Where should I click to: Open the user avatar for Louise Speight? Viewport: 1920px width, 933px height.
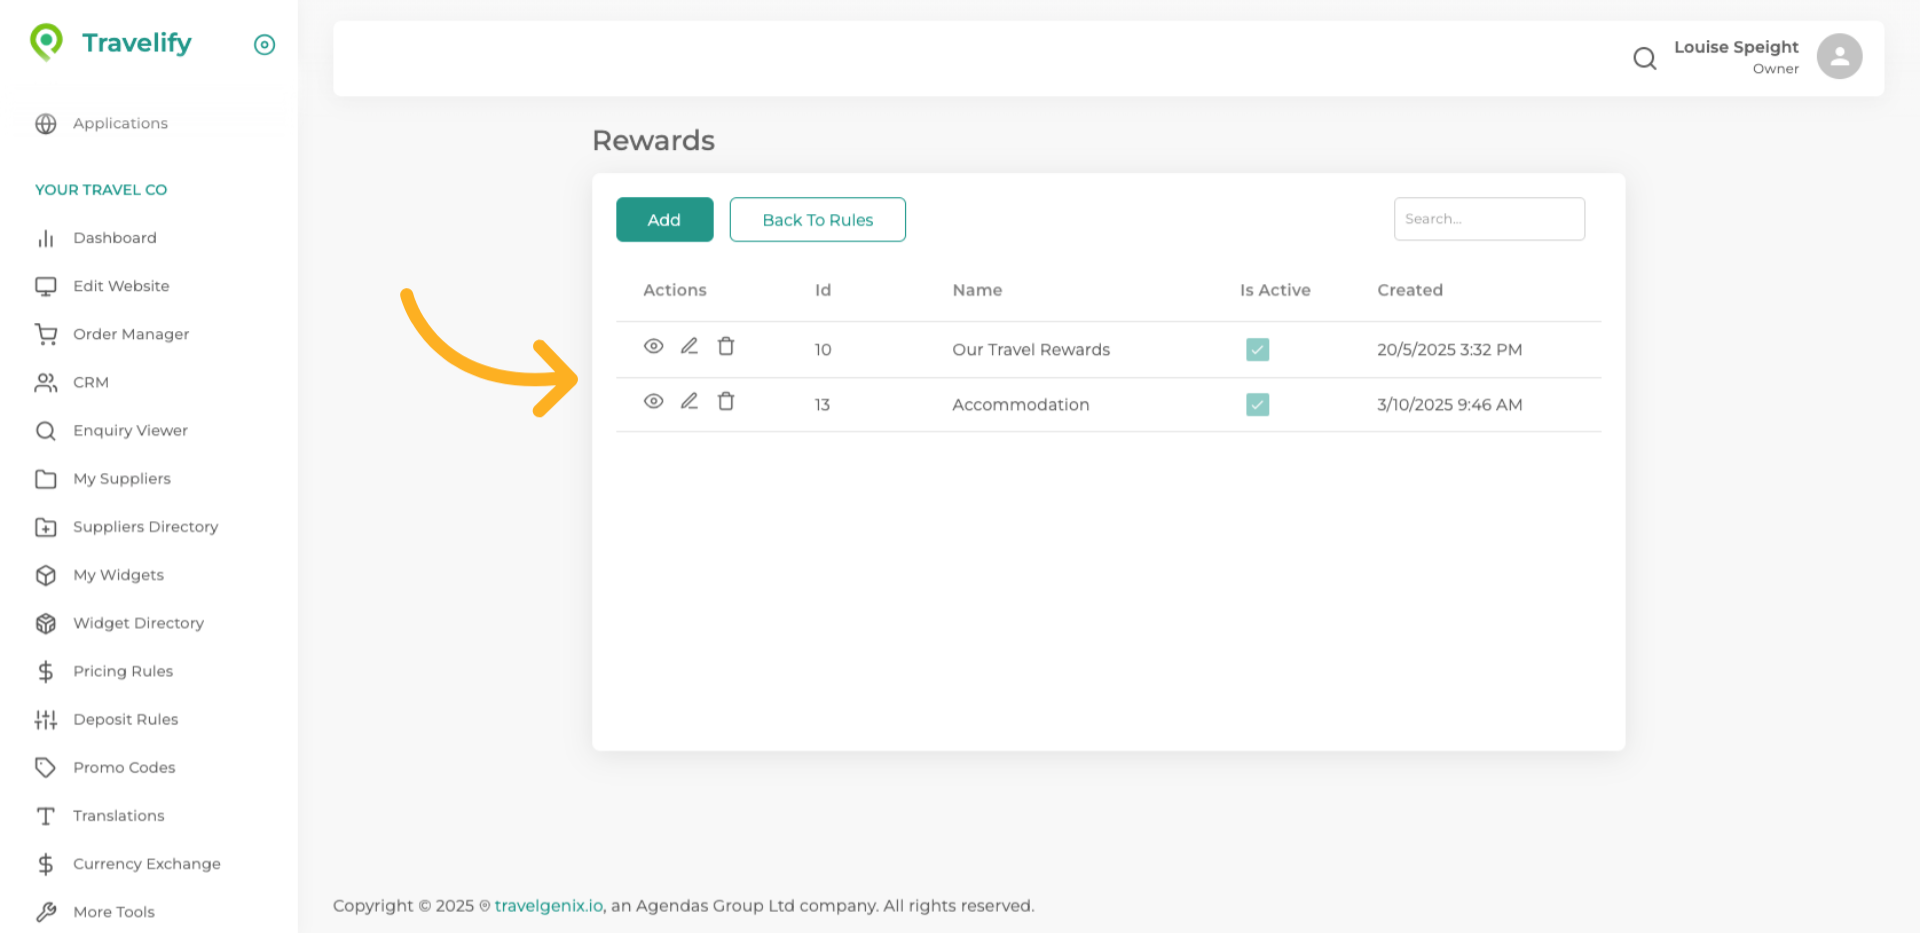point(1838,56)
